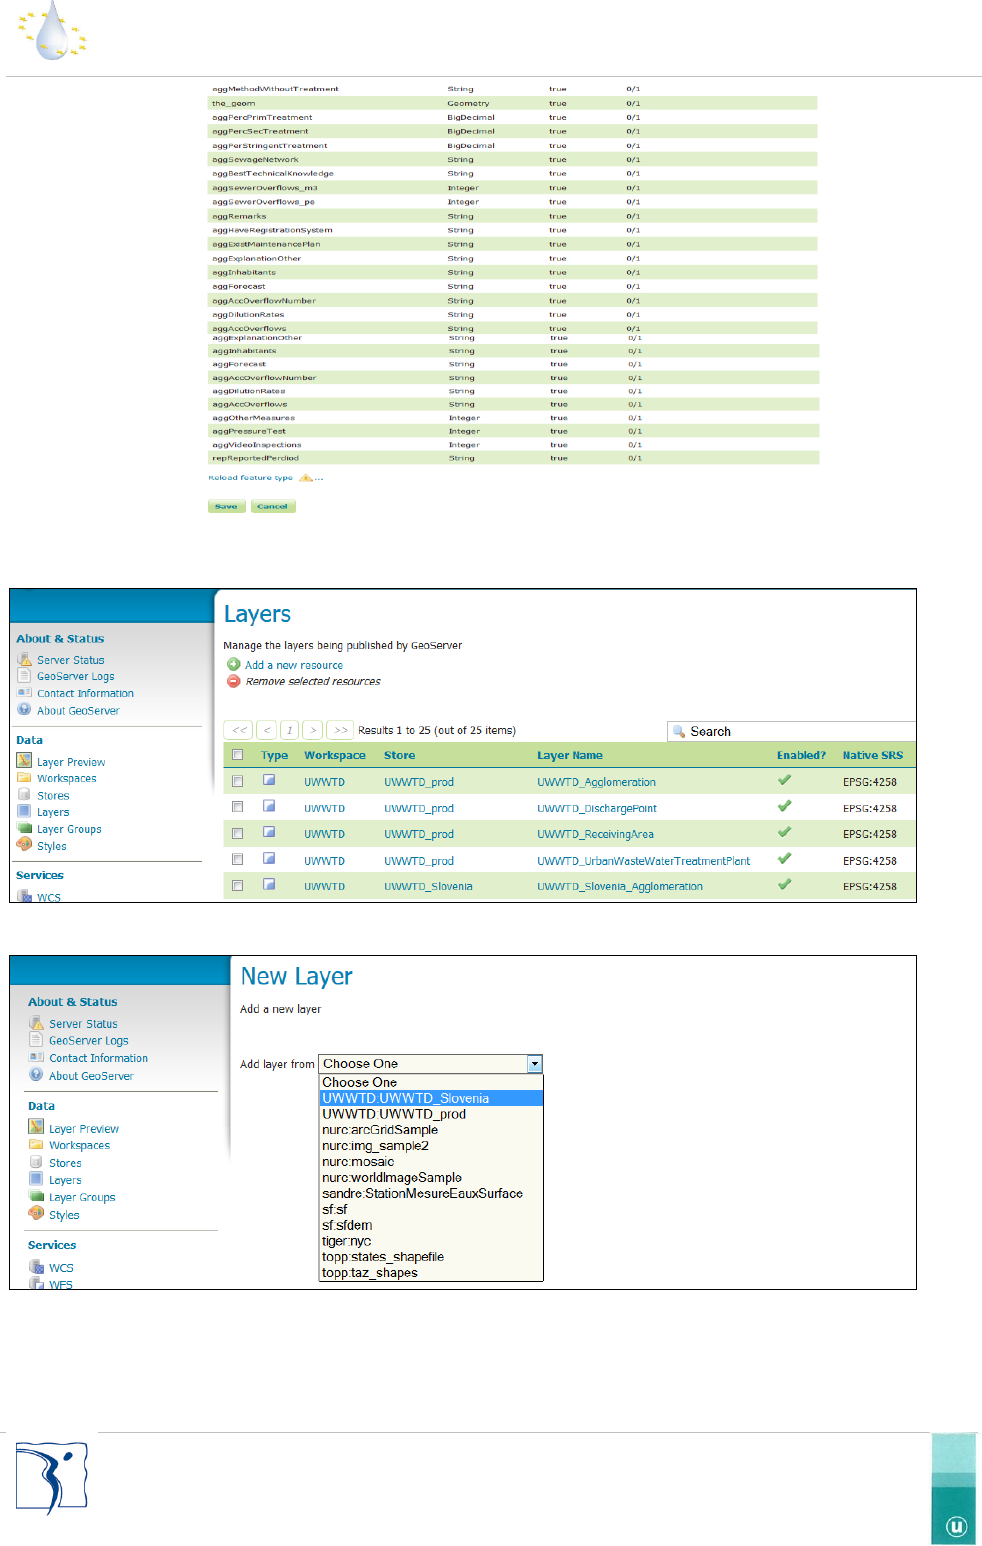
Task: Check the UWWTD_Slovenia_Agglomeration row checkbox
Action: pyautogui.click(x=237, y=885)
